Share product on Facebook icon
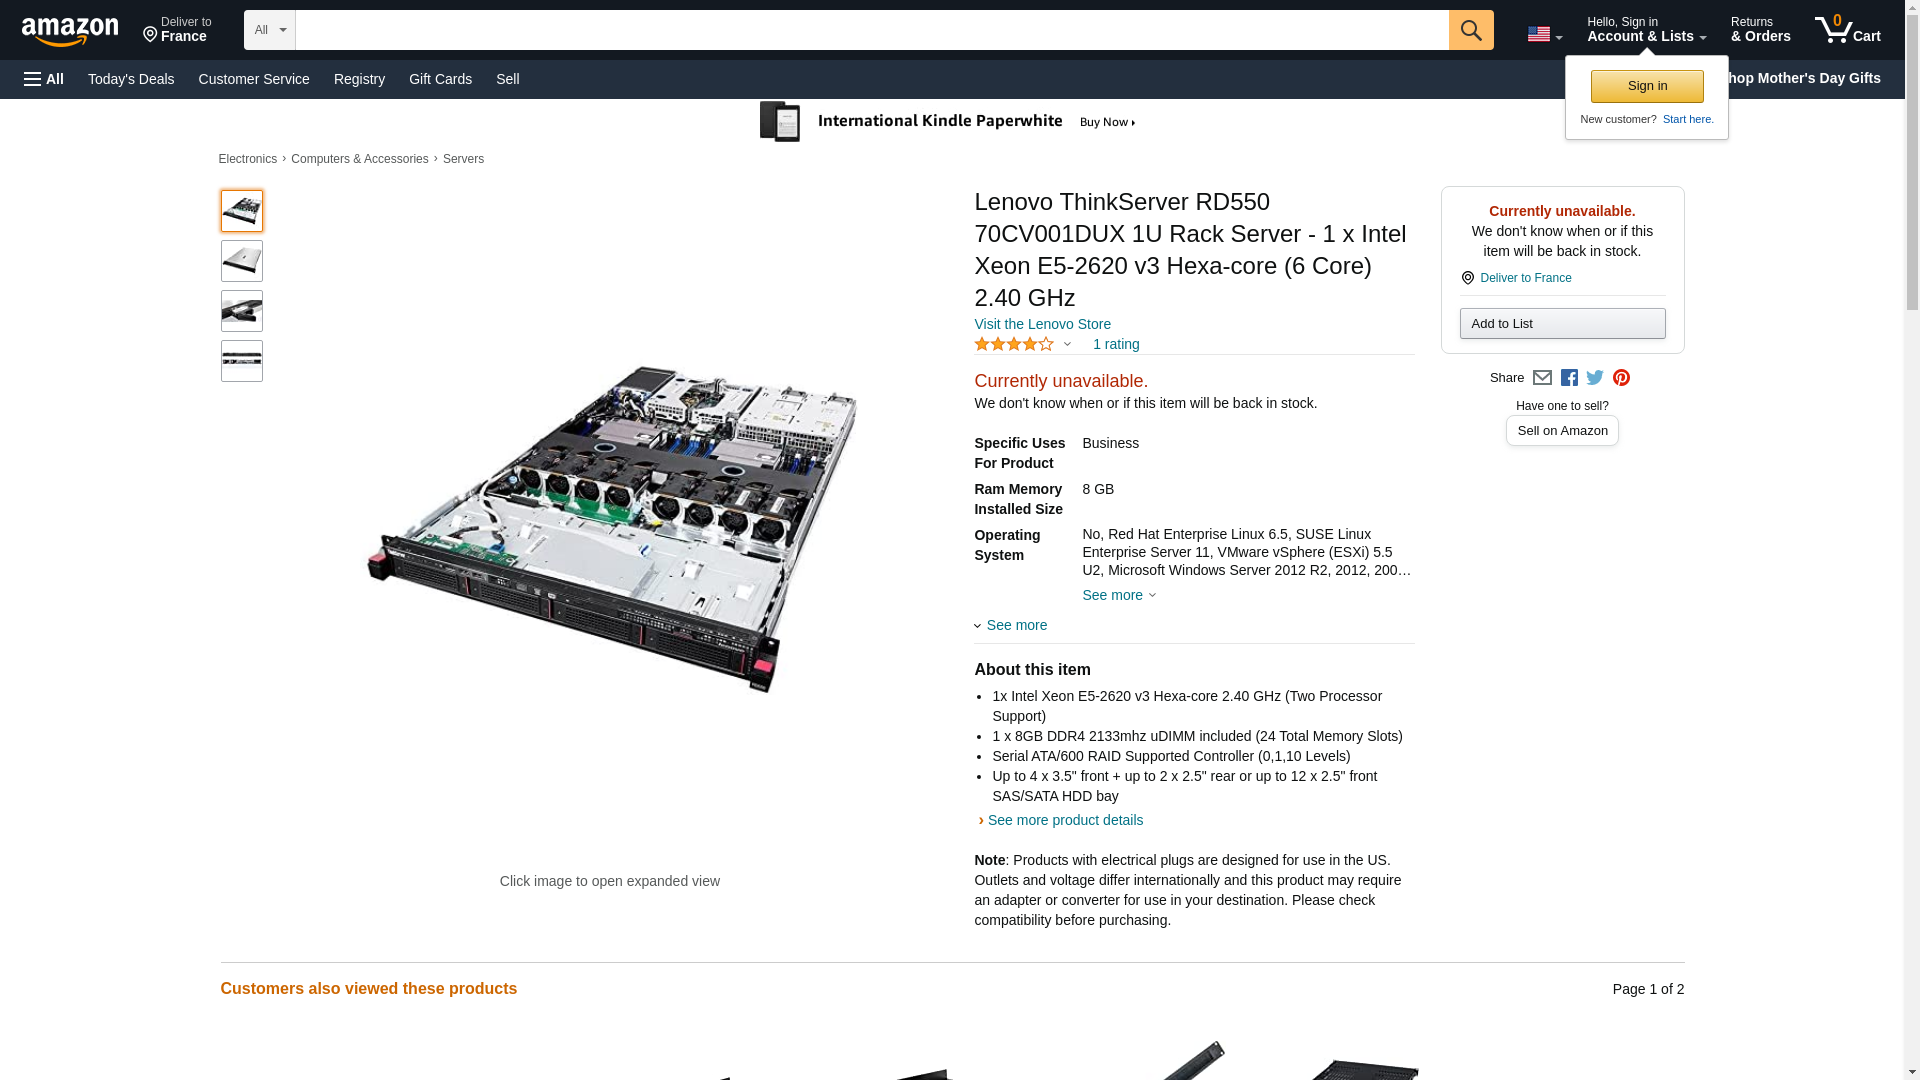The width and height of the screenshot is (1920, 1080). (1569, 378)
